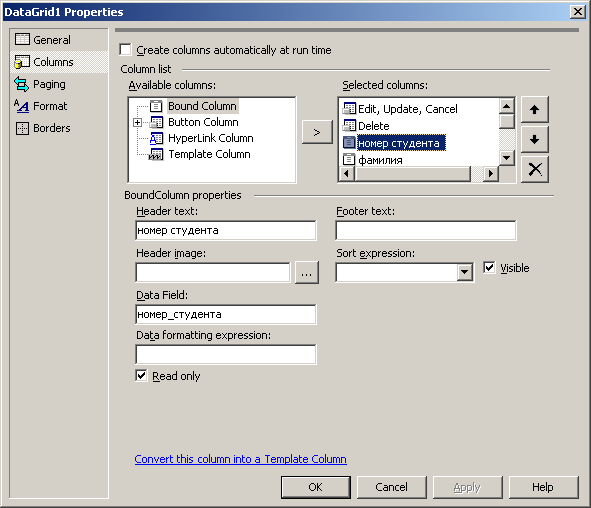The height and width of the screenshot is (508, 591).
Task: Click the selected columns horizontal scrollbar track
Action: pos(413,174)
